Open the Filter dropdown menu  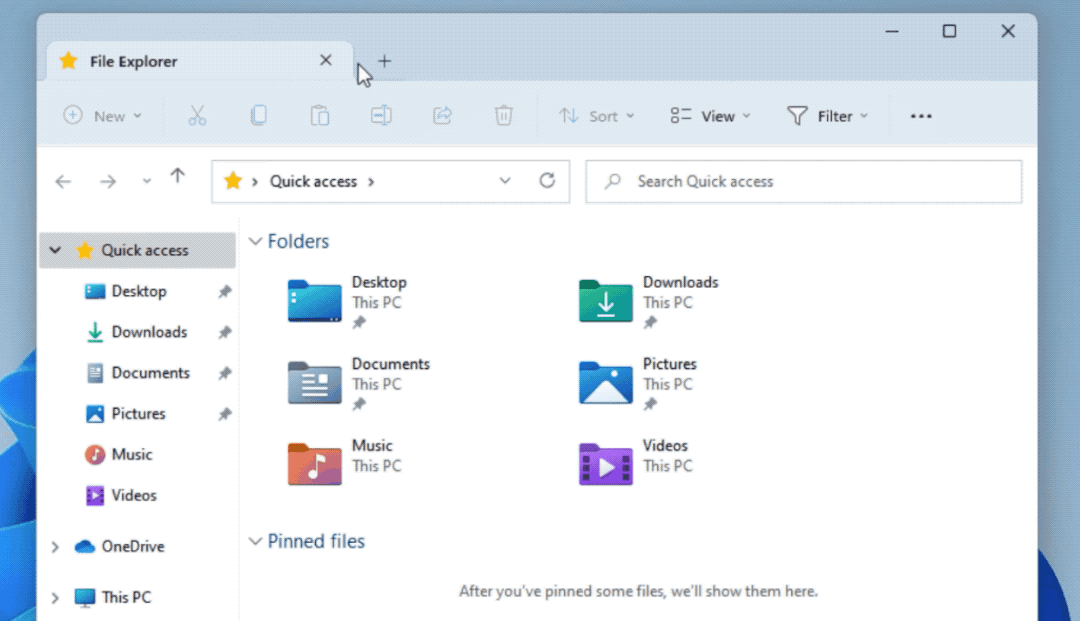point(827,116)
